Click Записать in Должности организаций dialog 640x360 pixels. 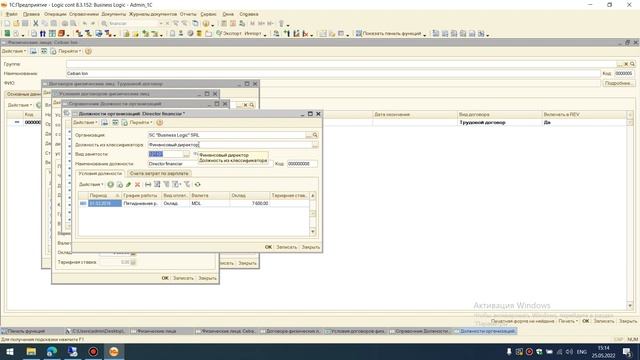pos(287,247)
